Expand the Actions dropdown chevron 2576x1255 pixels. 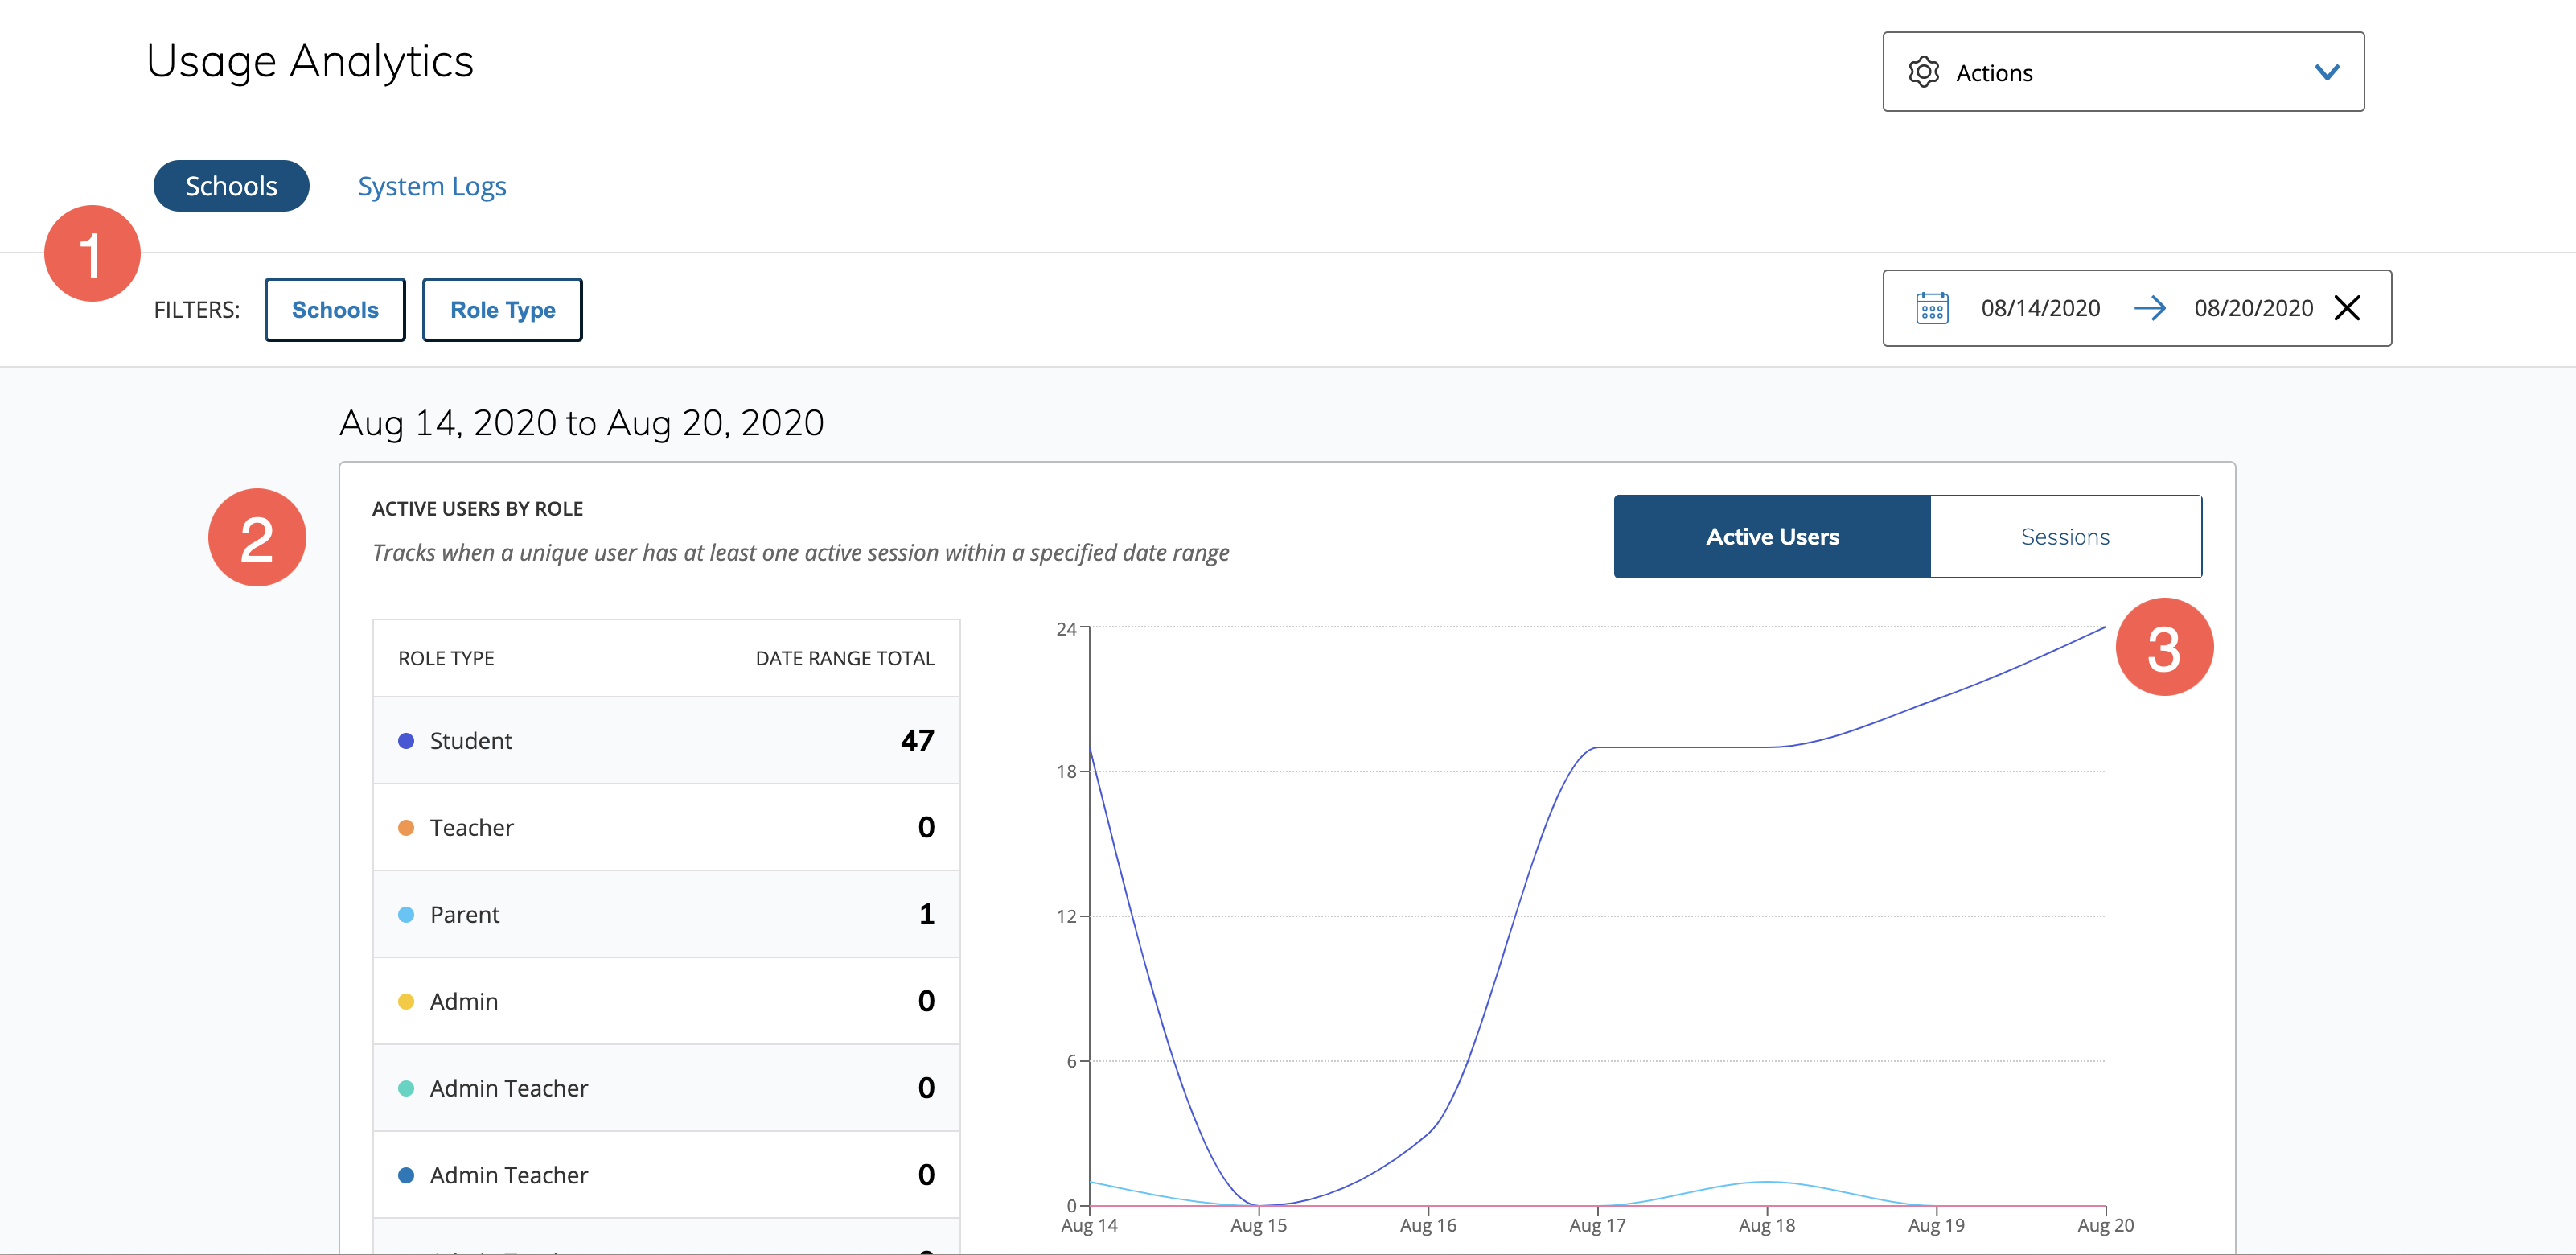(2326, 72)
